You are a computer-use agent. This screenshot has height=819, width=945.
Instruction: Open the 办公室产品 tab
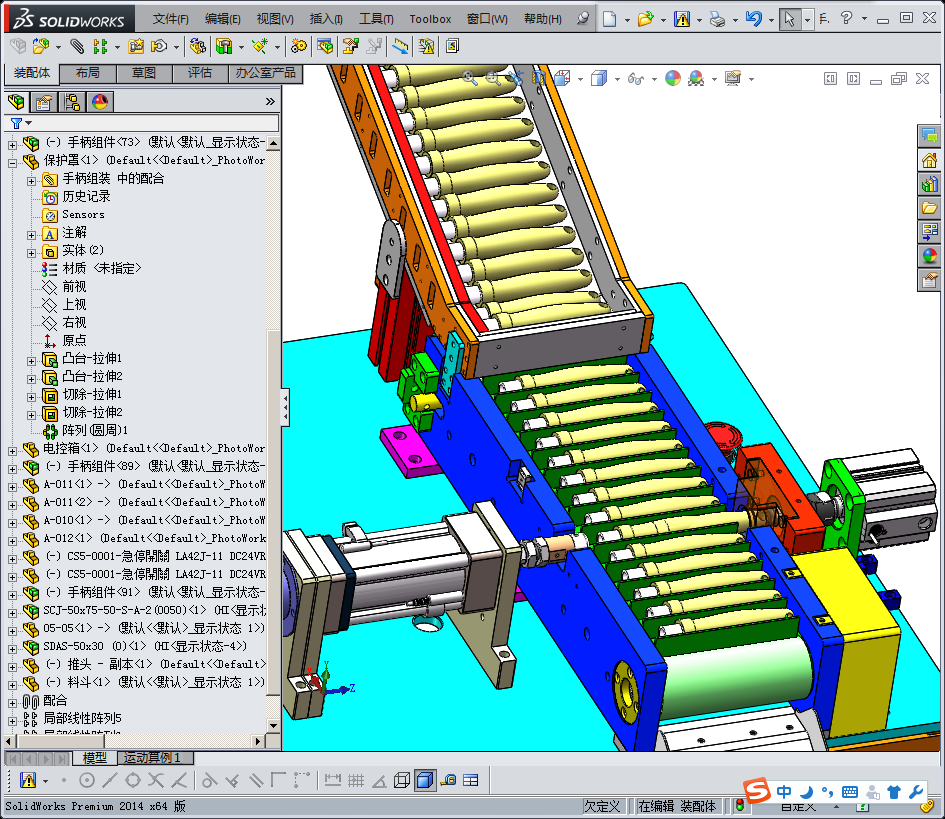tap(265, 73)
